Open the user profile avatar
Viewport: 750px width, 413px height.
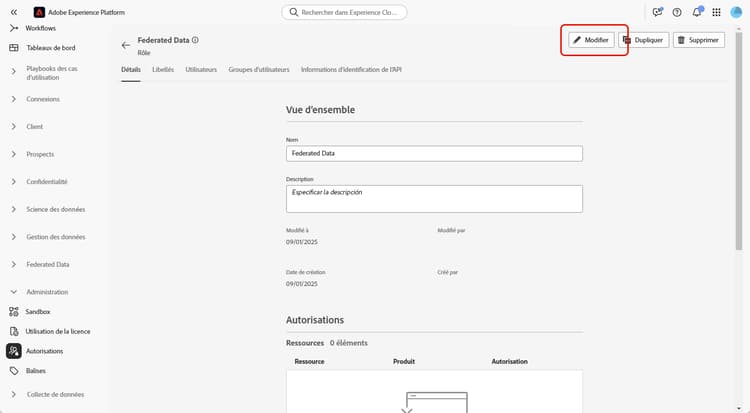736,12
